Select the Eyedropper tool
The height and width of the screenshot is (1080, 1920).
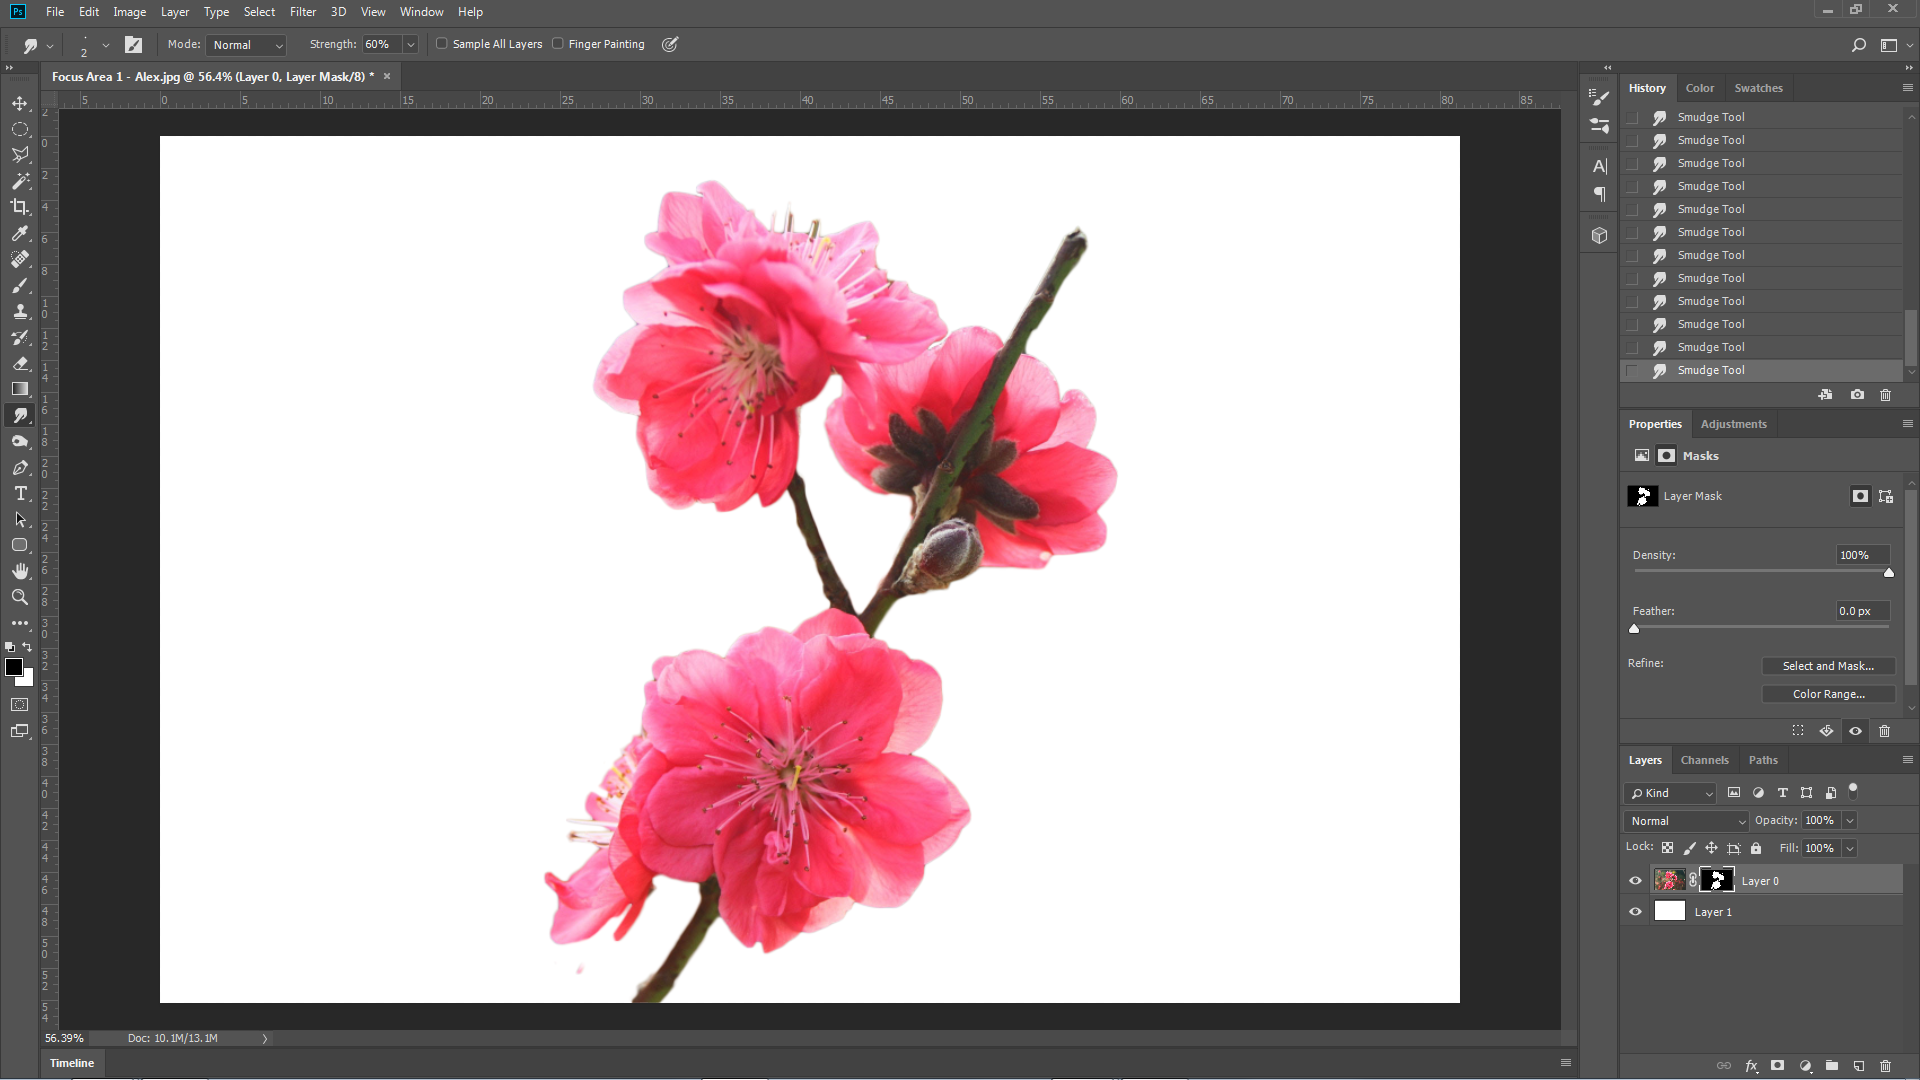[x=20, y=233]
